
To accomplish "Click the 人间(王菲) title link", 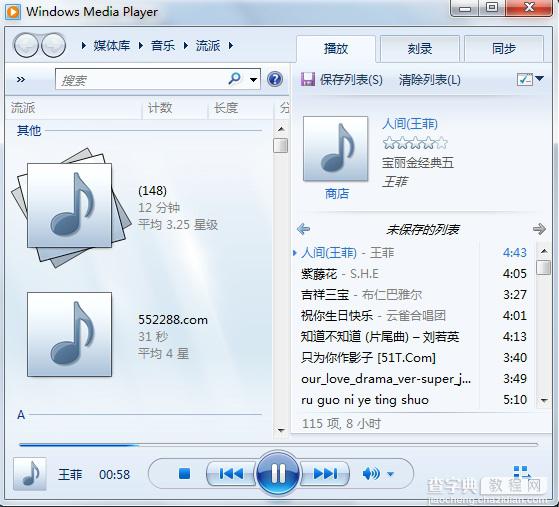I will point(410,124).
